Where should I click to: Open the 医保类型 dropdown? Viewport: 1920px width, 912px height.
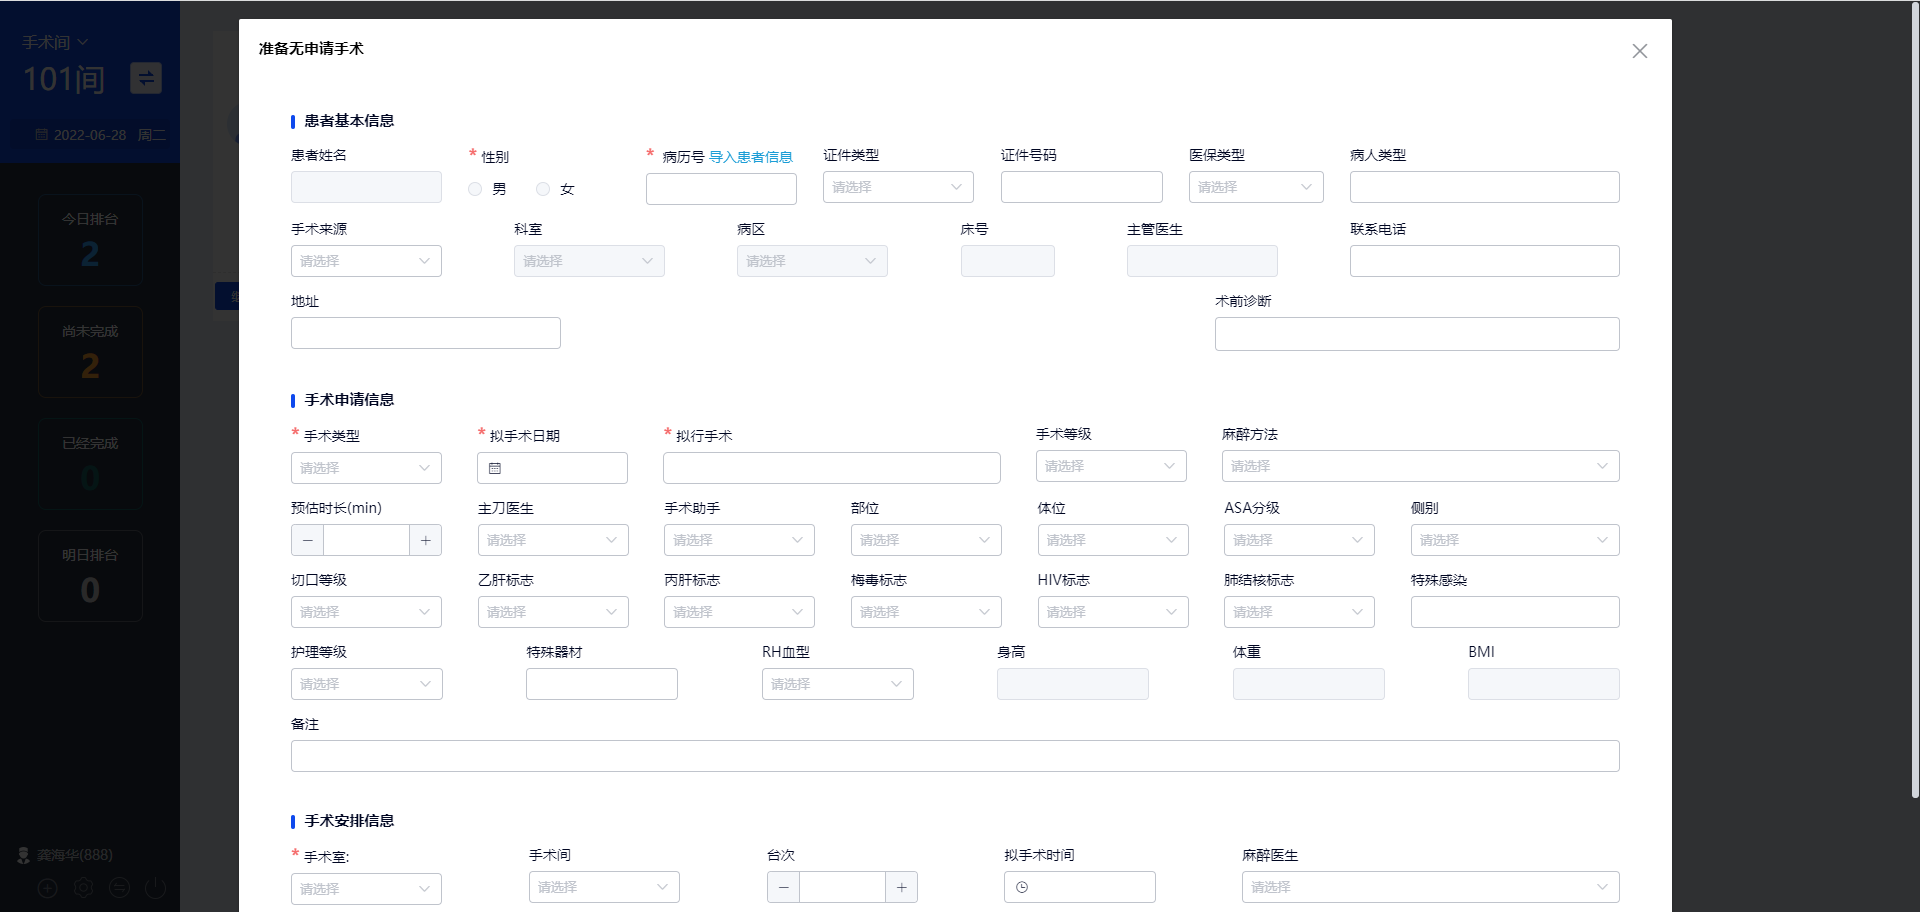[x=1256, y=187]
